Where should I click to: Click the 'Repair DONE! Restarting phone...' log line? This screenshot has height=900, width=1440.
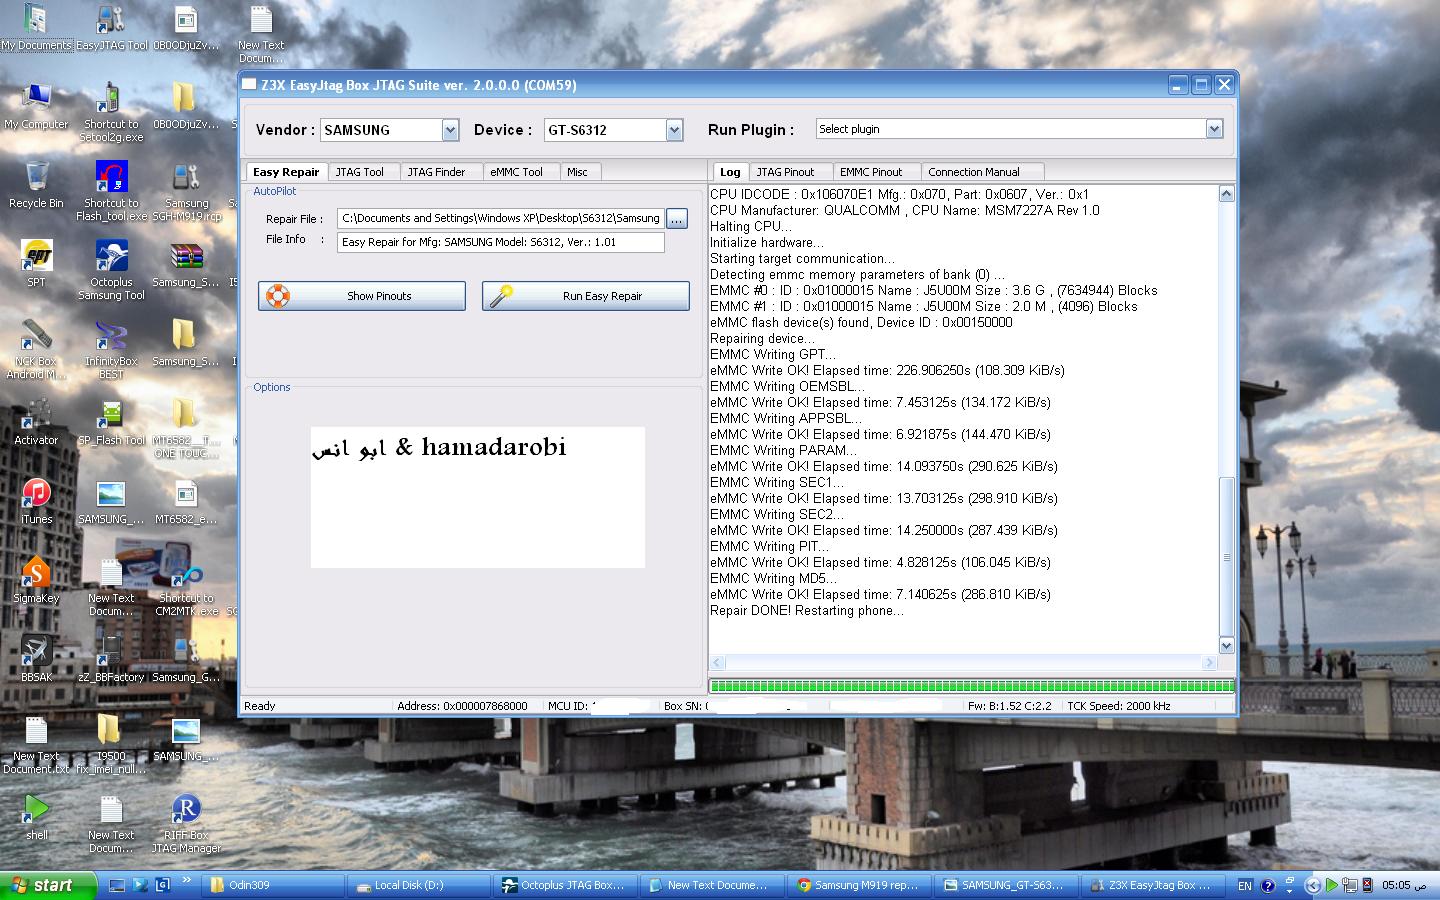[806, 610]
